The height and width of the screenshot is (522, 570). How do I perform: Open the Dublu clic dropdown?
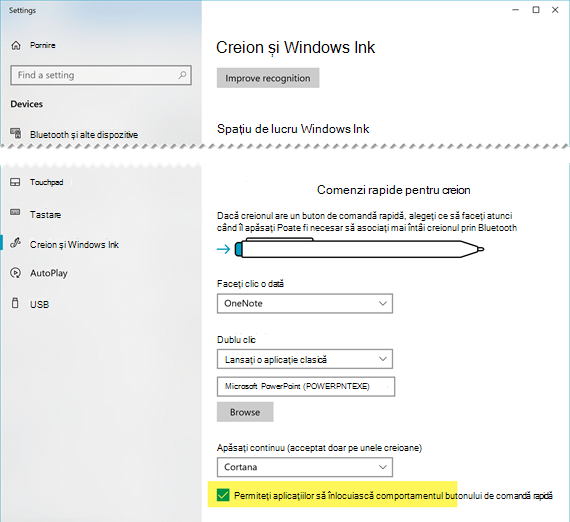click(305, 359)
